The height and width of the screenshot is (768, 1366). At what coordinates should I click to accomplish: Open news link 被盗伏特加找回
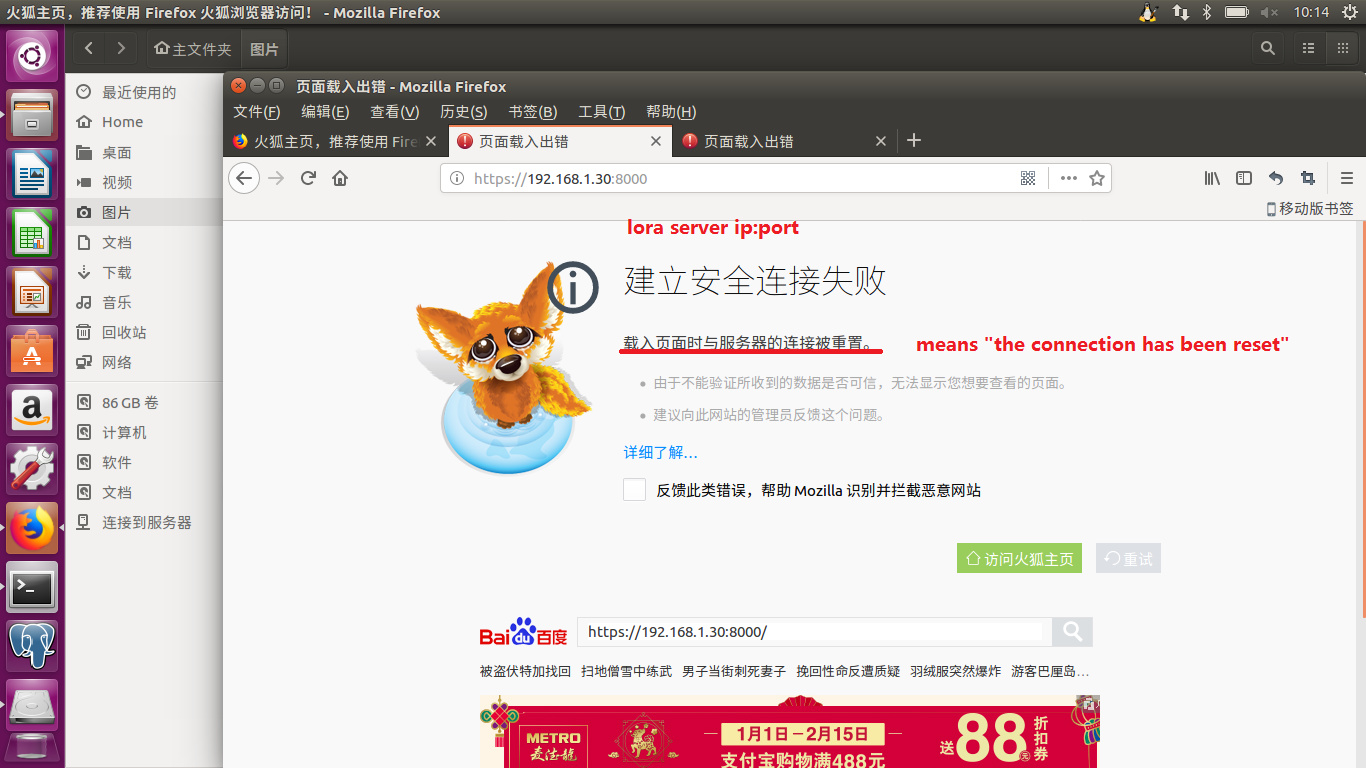[525, 671]
